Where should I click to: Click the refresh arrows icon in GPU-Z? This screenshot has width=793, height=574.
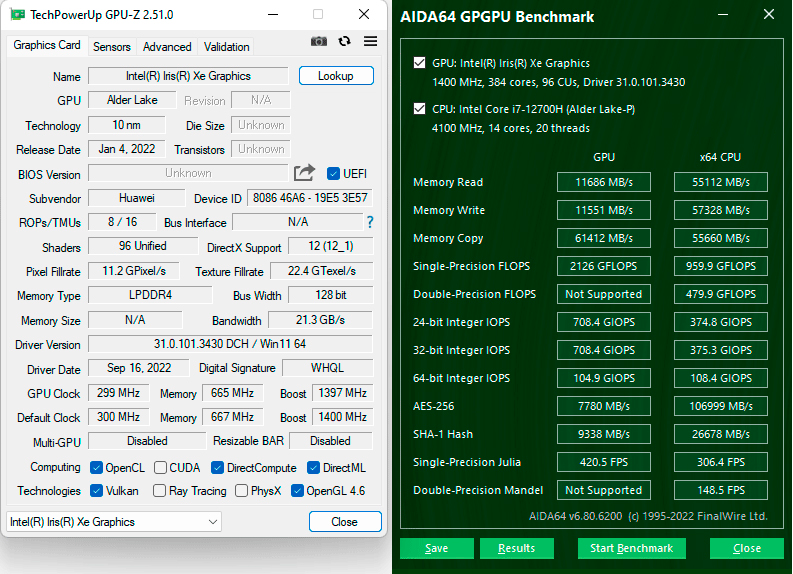coord(345,41)
